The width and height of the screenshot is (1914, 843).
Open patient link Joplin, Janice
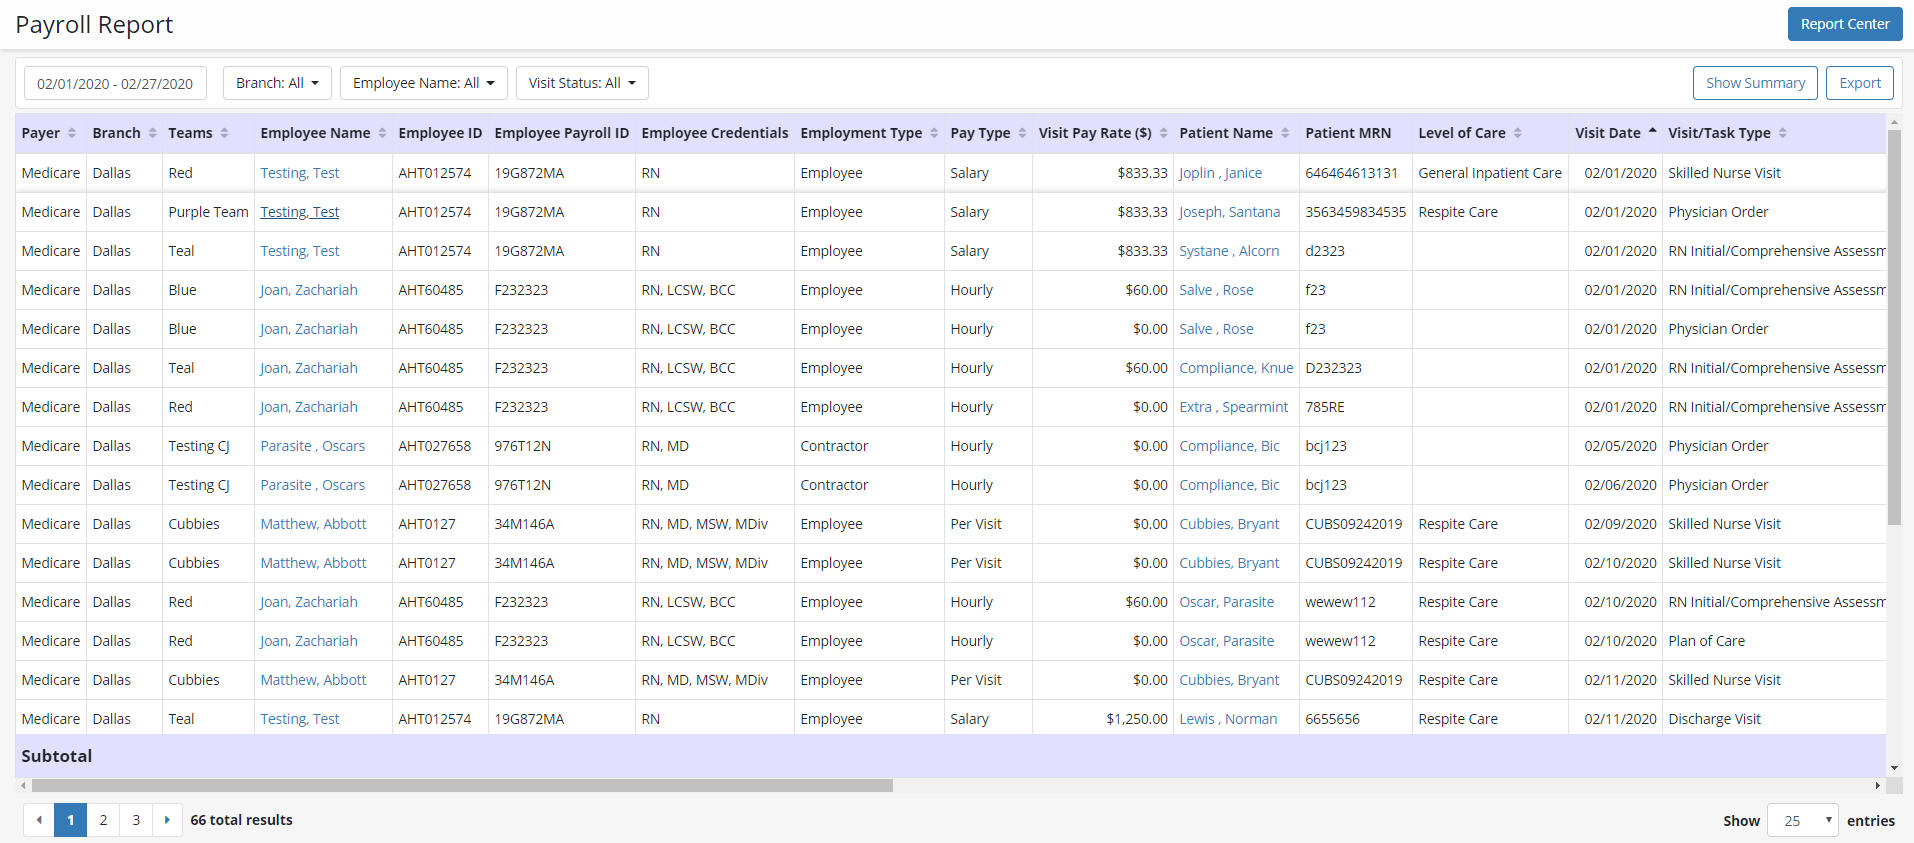pos(1220,173)
